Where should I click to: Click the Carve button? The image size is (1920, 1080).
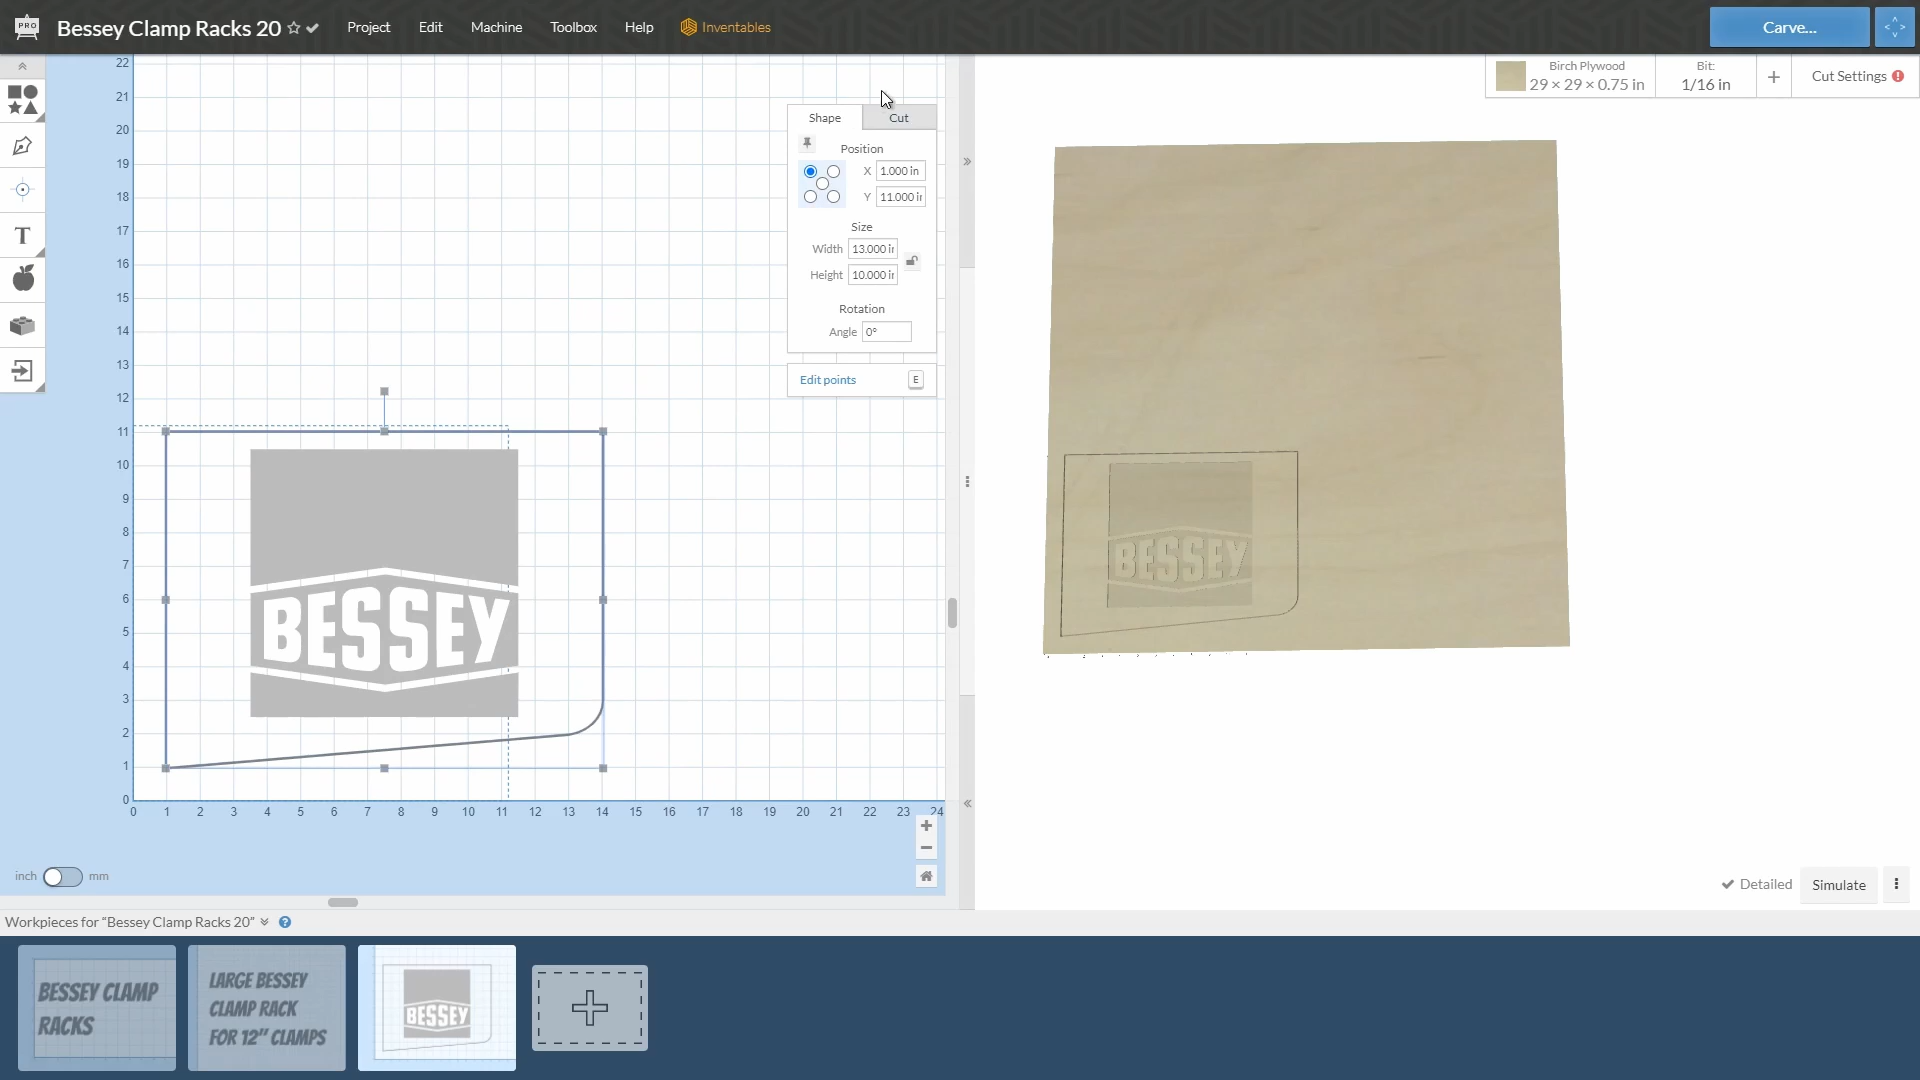[x=1789, y=26]
